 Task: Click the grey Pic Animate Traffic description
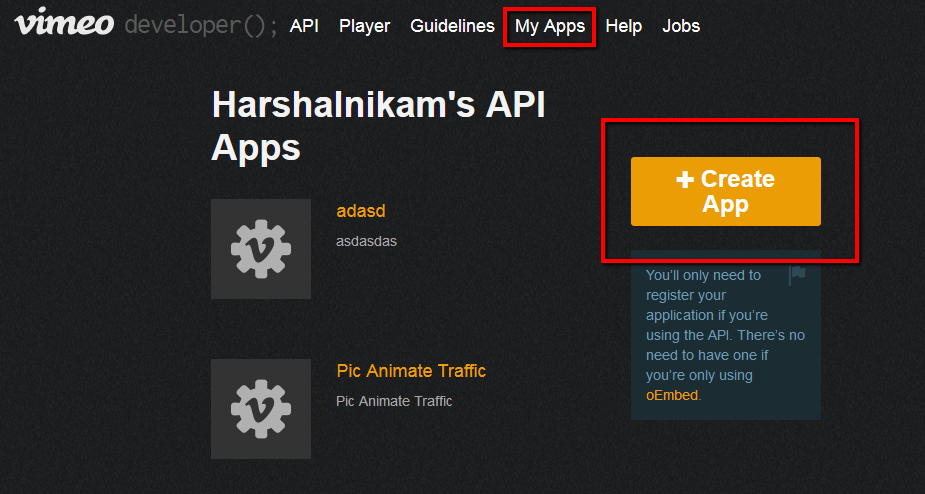point(394,401)
